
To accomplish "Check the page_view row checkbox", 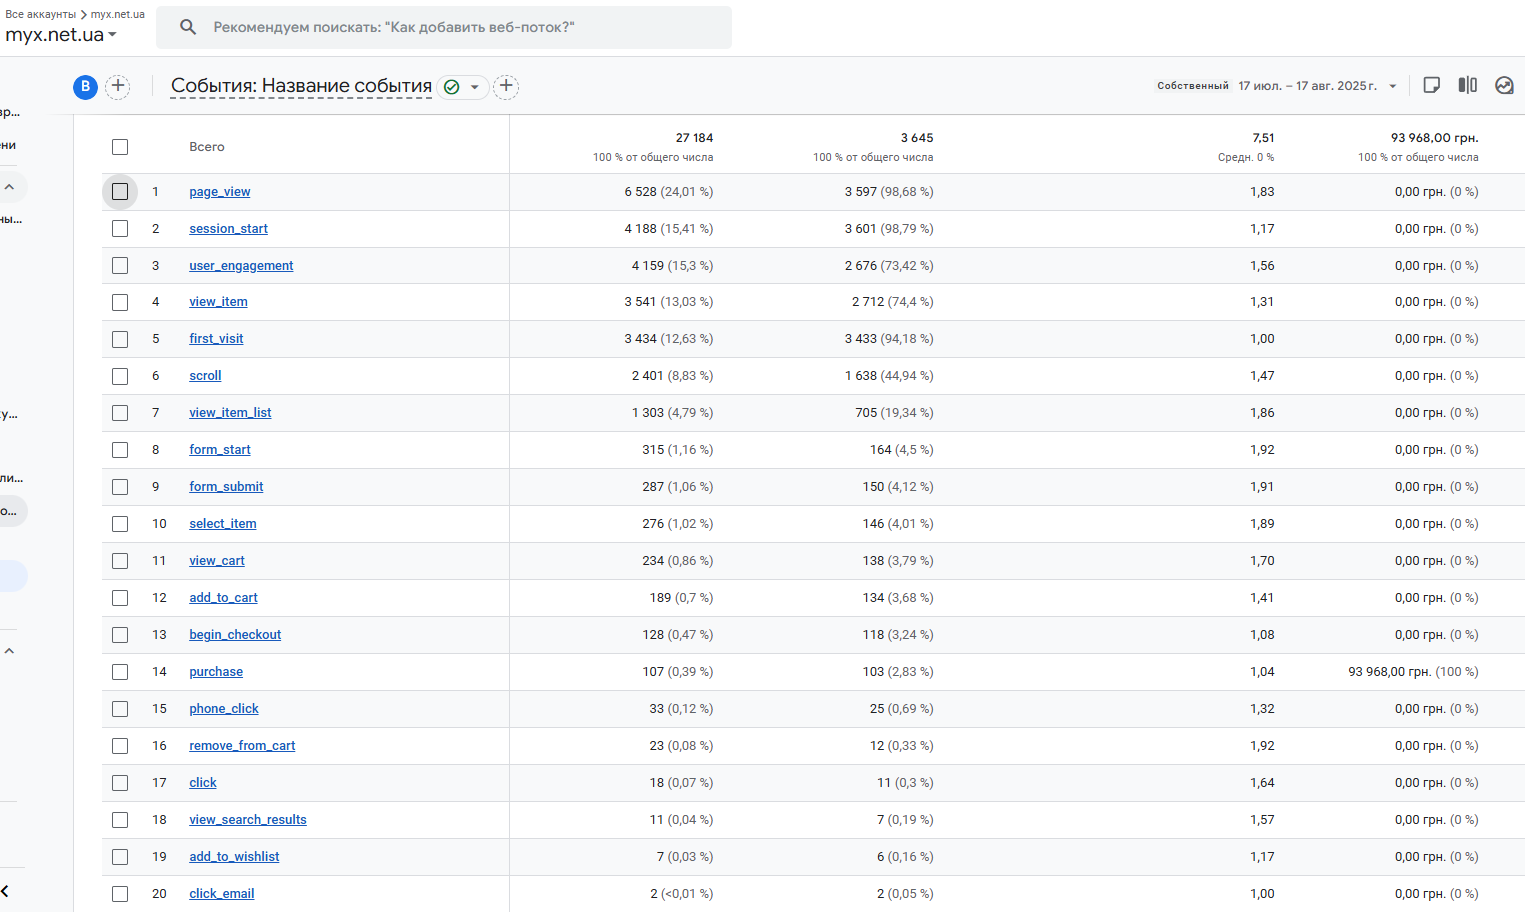I will pyautogui.click(x=120, y=191).
